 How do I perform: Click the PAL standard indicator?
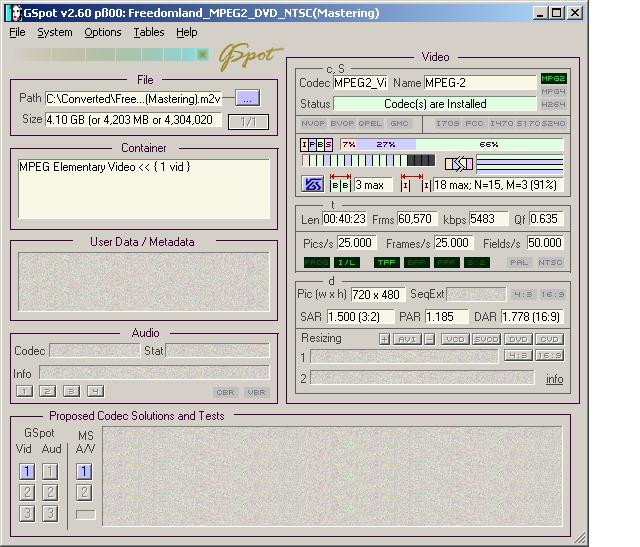tap(519, 262)
